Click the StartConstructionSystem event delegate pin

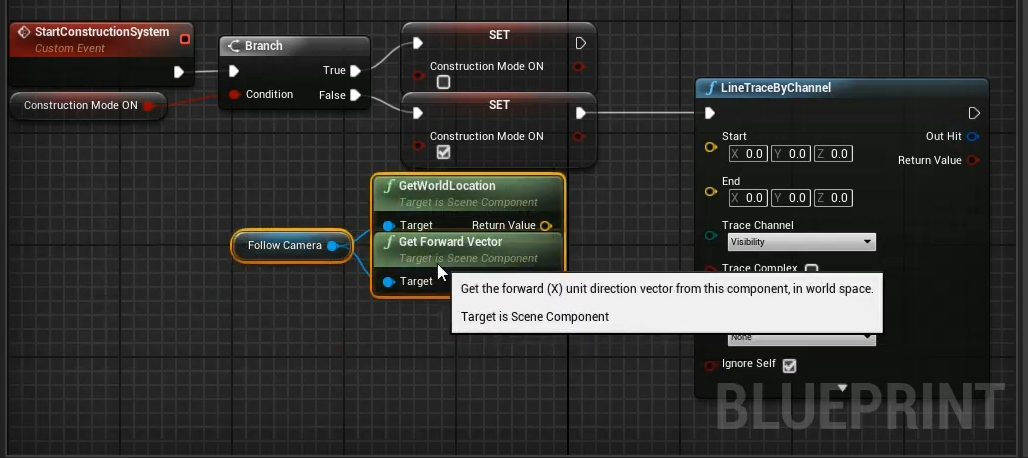coord(185,38)
